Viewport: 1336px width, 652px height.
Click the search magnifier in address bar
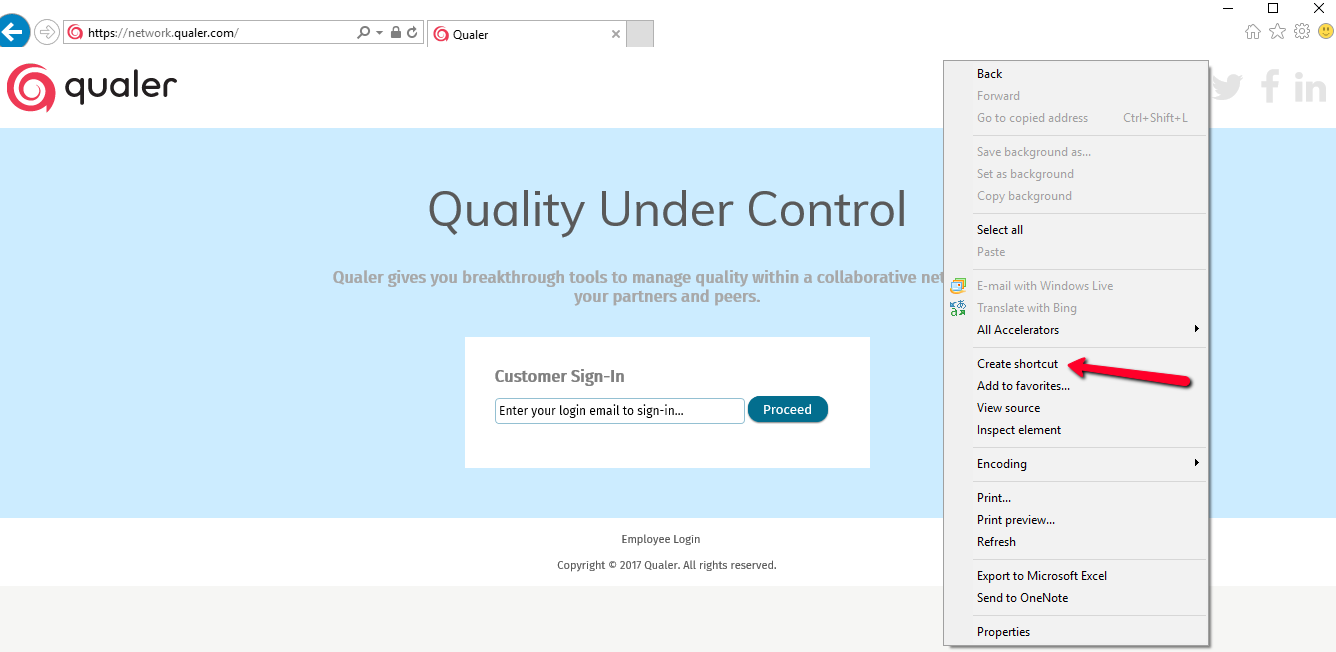pyautogui.click(x=364, y=33)
